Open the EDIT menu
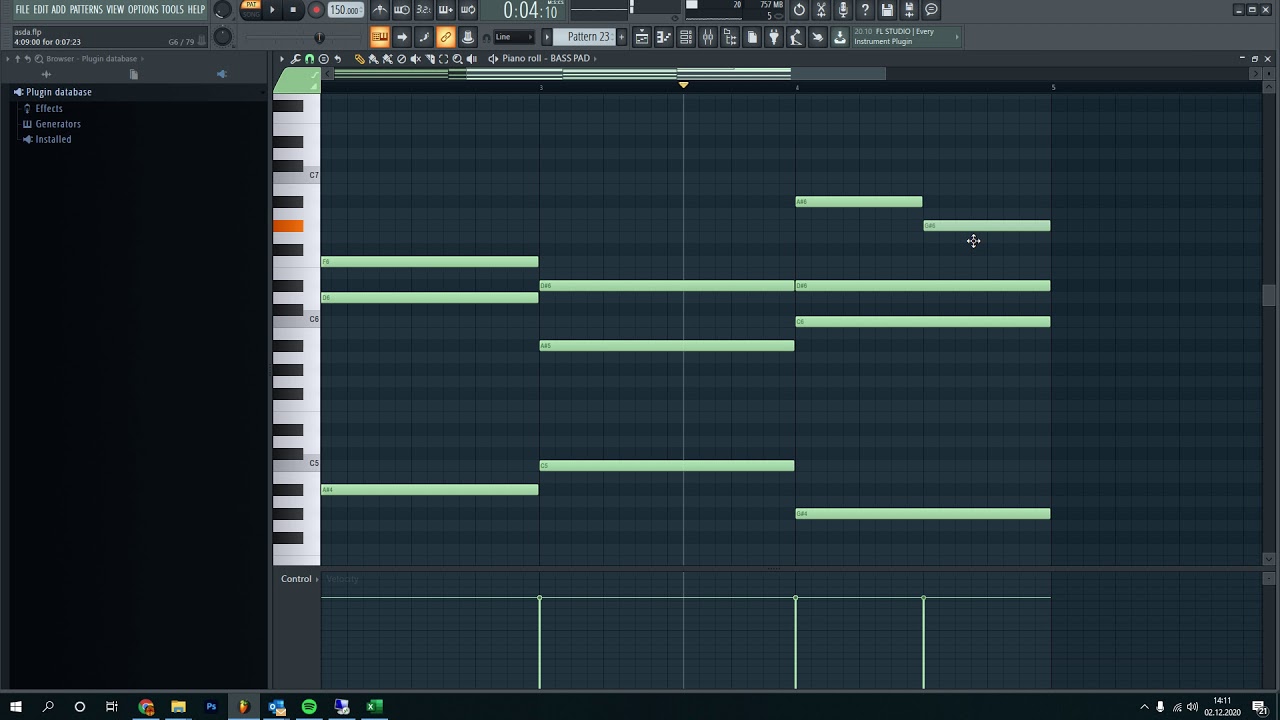 click(41, 10)
